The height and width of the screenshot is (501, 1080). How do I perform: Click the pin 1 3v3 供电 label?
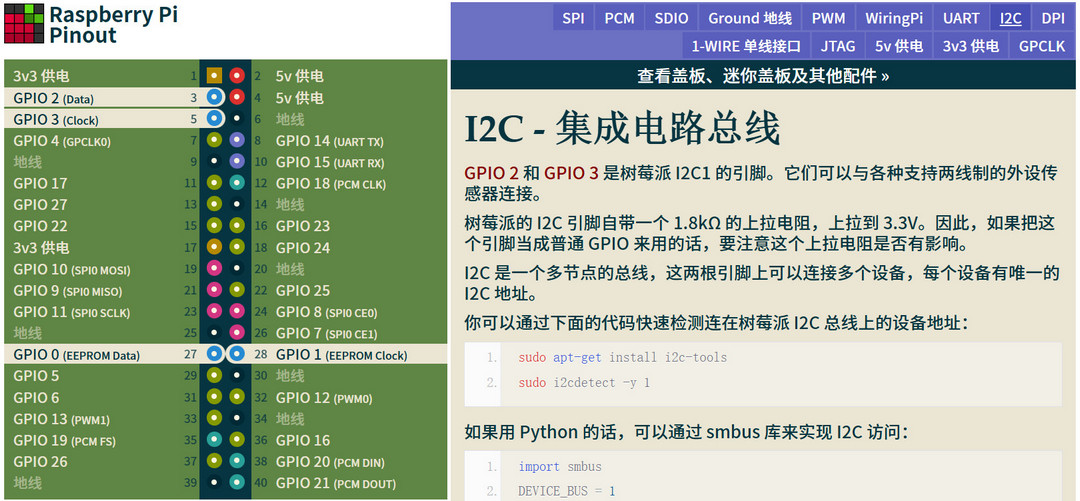click(x=41, y=76)
